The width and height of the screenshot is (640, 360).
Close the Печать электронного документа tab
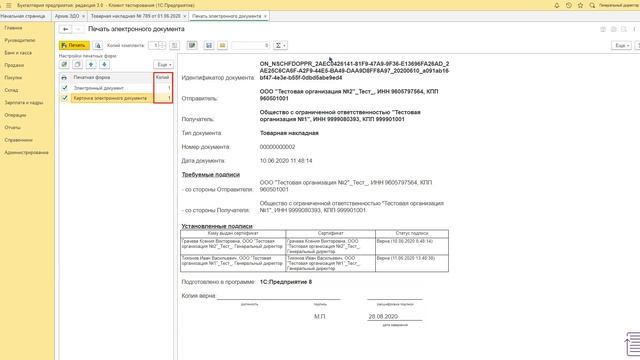pos(265,16)
